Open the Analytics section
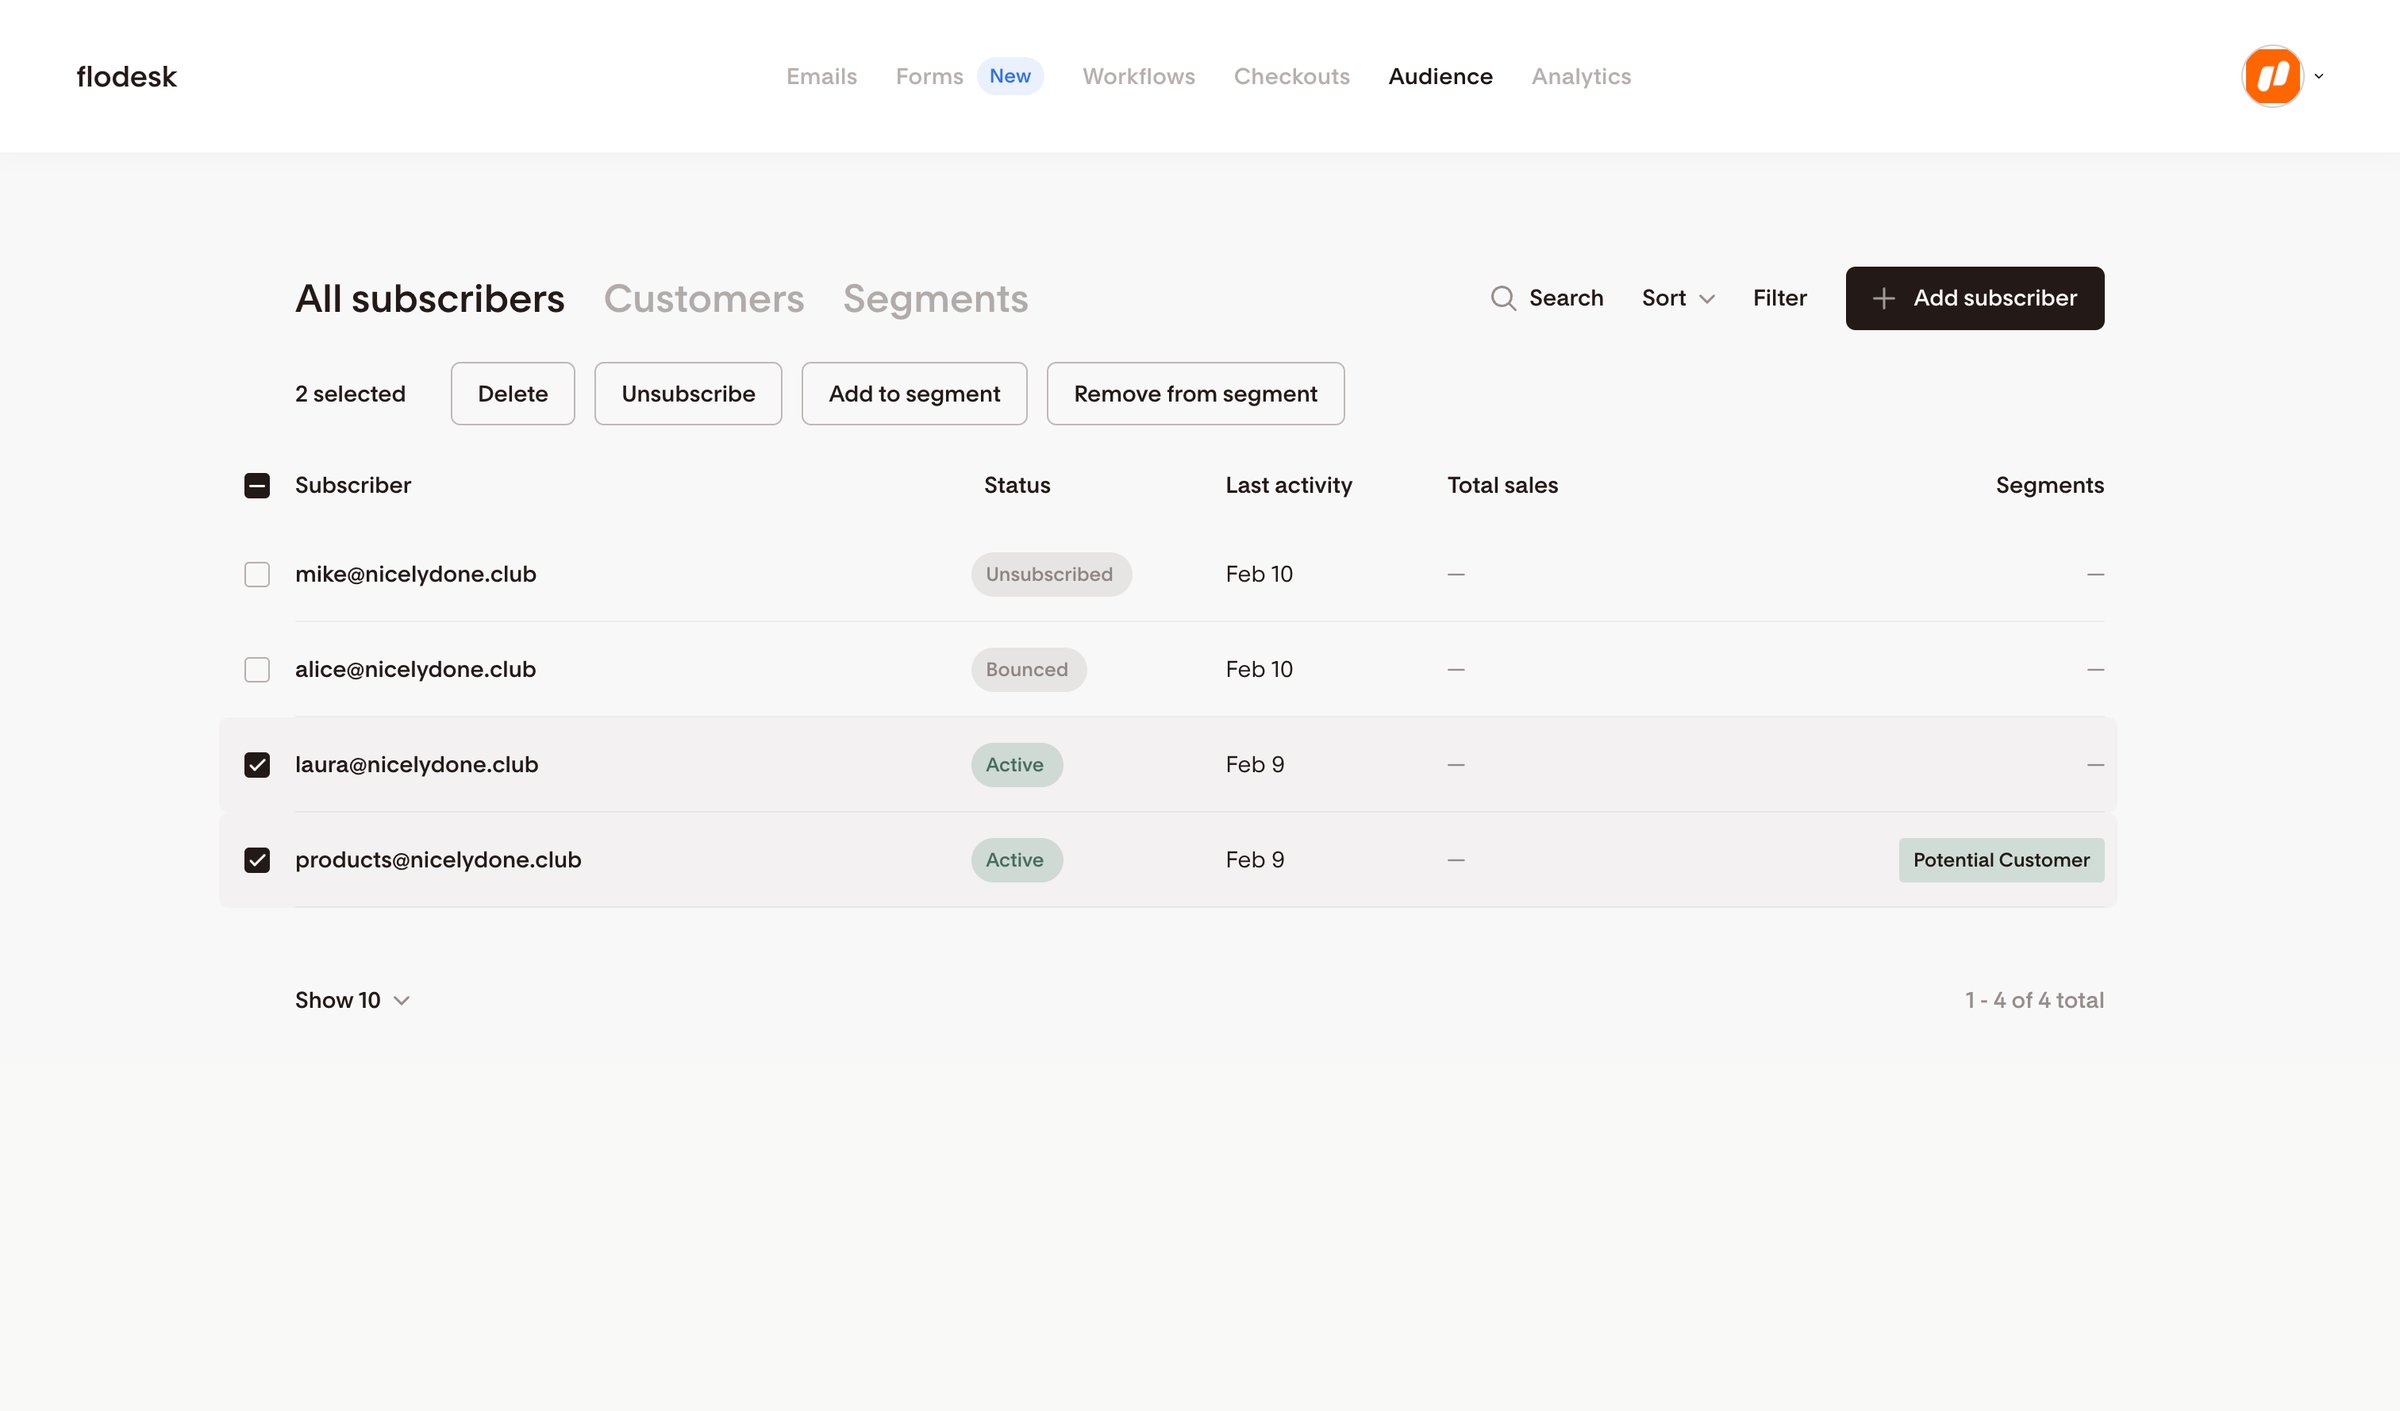Image resolution: width=2400 pixels, height=1411 pixels. point(1581,76)
